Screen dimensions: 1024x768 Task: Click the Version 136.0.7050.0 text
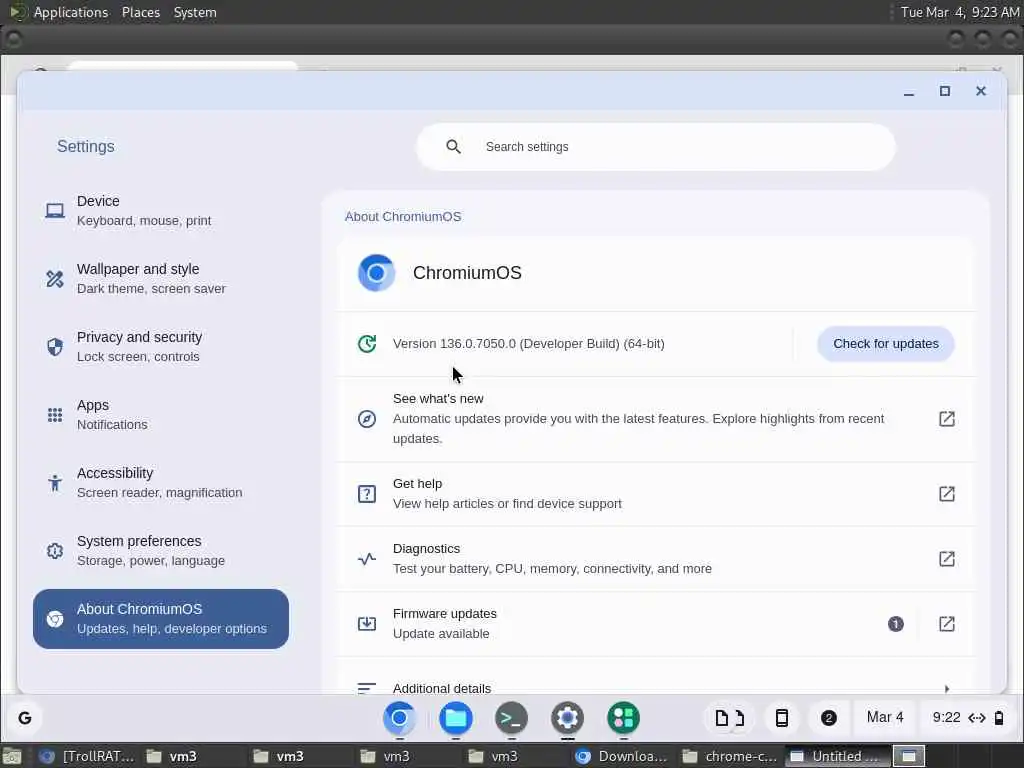pyautogui.click(x=528, y=344)
